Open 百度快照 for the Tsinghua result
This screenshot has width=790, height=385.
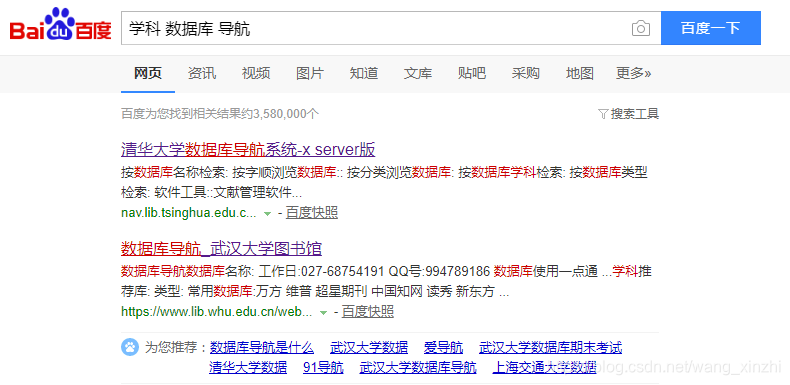[312, 213]
